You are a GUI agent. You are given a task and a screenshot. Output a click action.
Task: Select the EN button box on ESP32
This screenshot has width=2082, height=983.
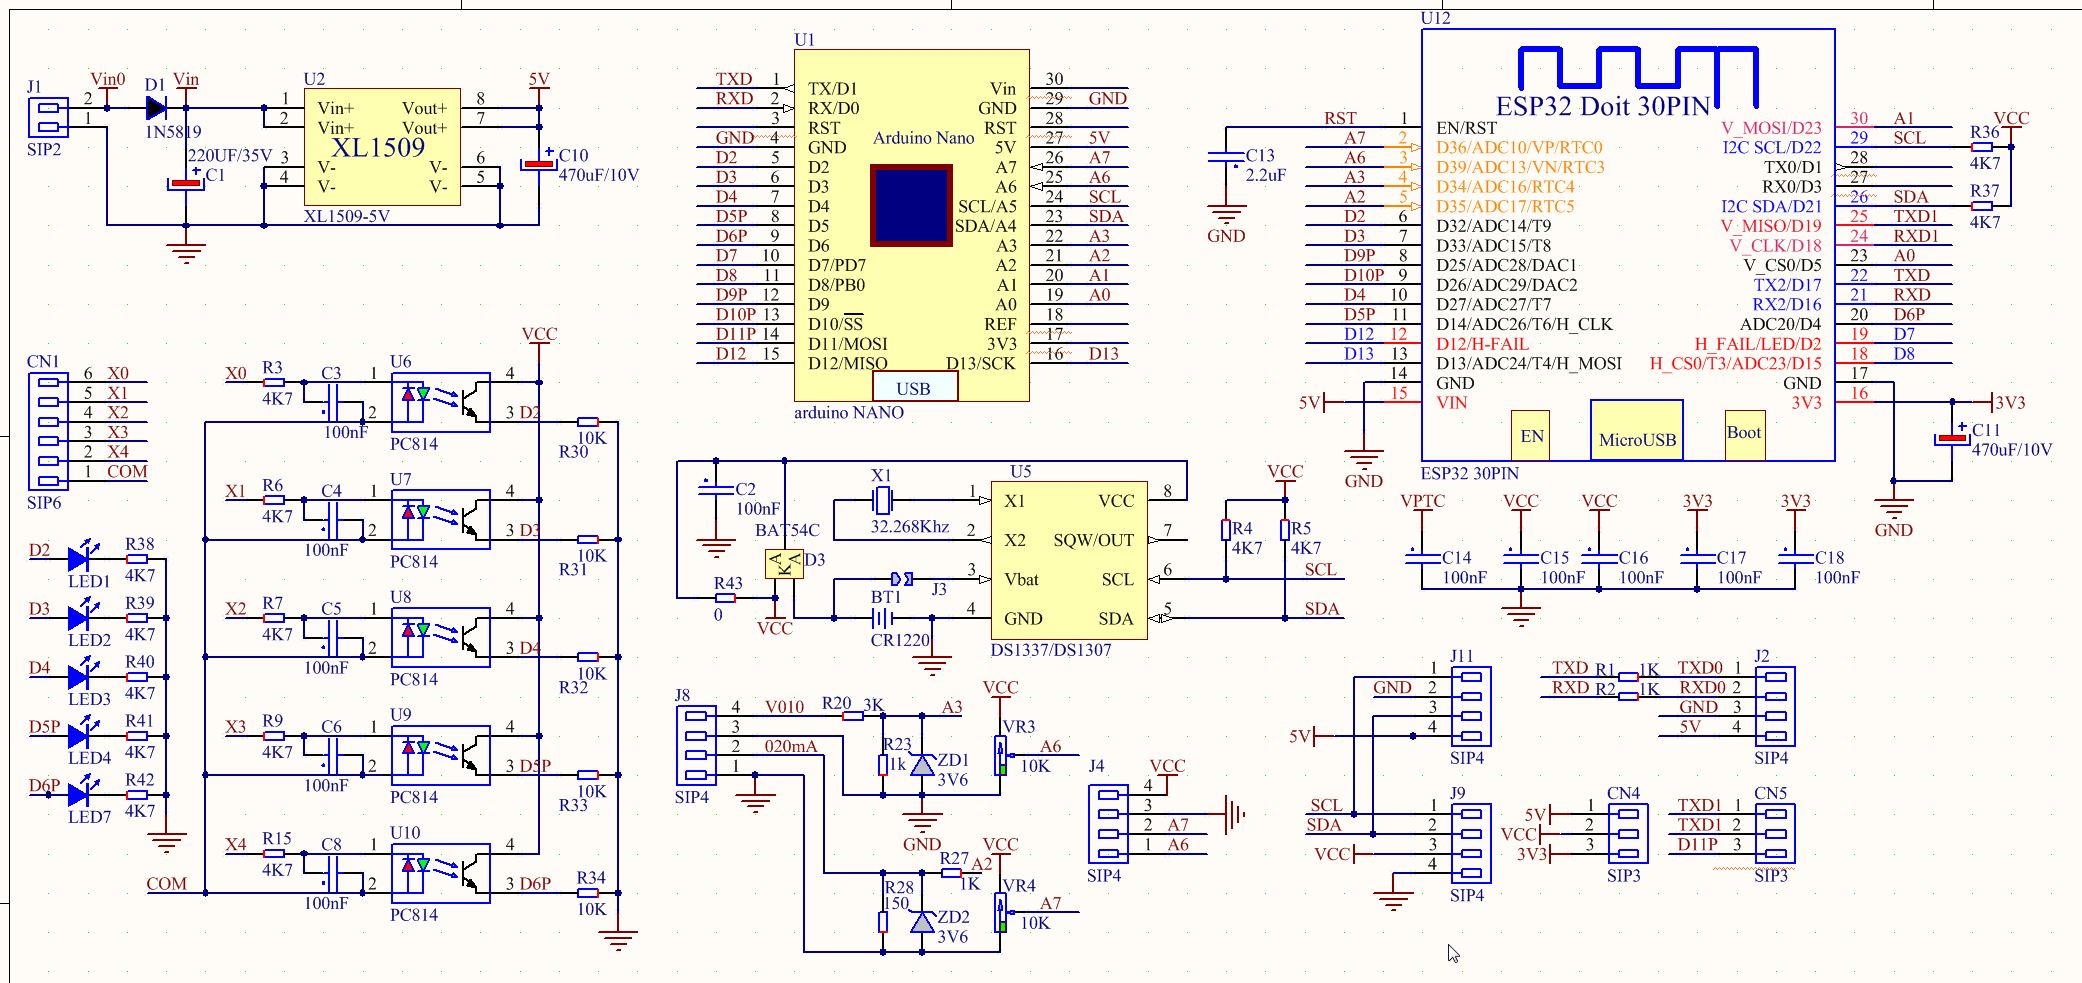click(x=1531, y=435)
